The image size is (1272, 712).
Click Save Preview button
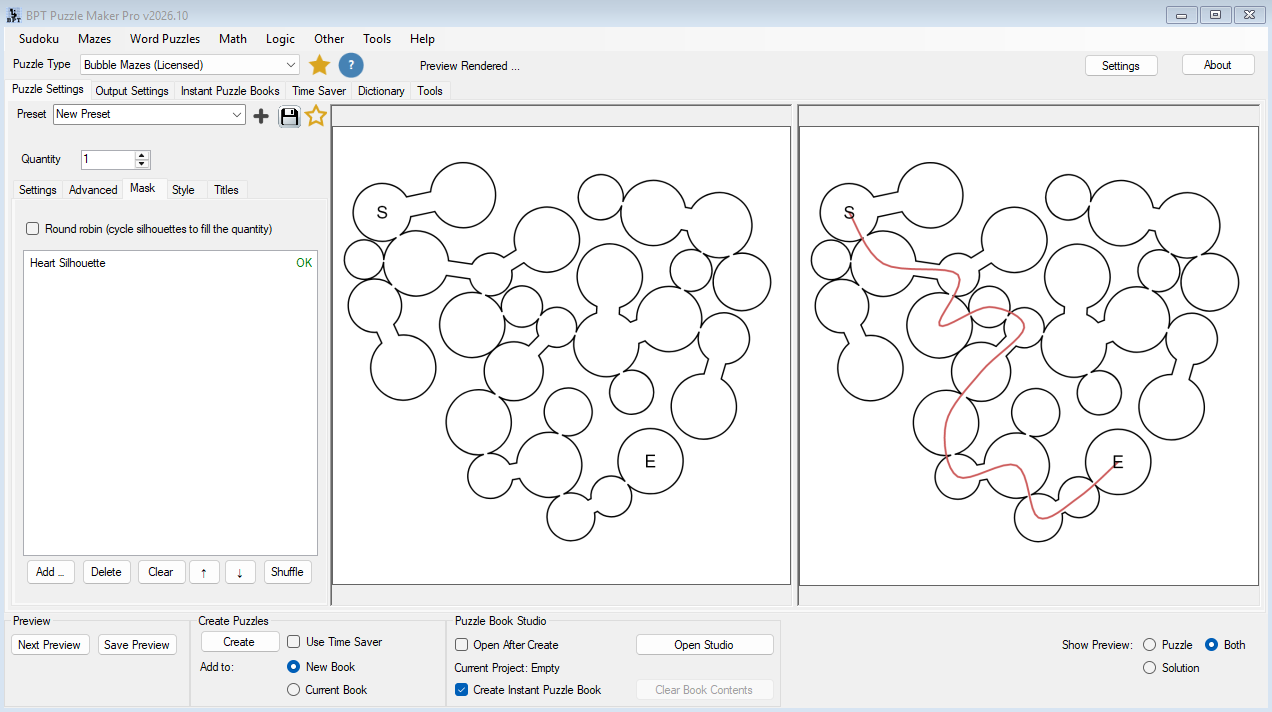pos(137,645)
